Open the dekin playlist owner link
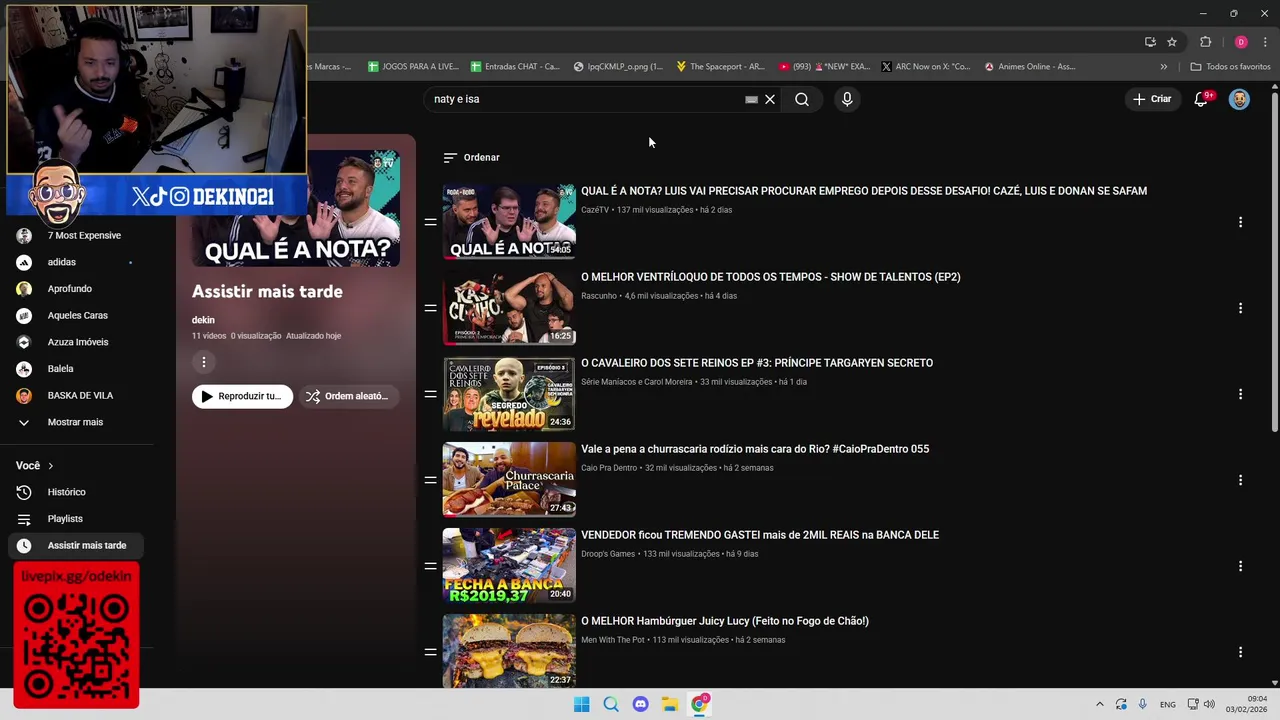Image resolution: width=1280 pixels, height=720 pixels. [203, 320]
